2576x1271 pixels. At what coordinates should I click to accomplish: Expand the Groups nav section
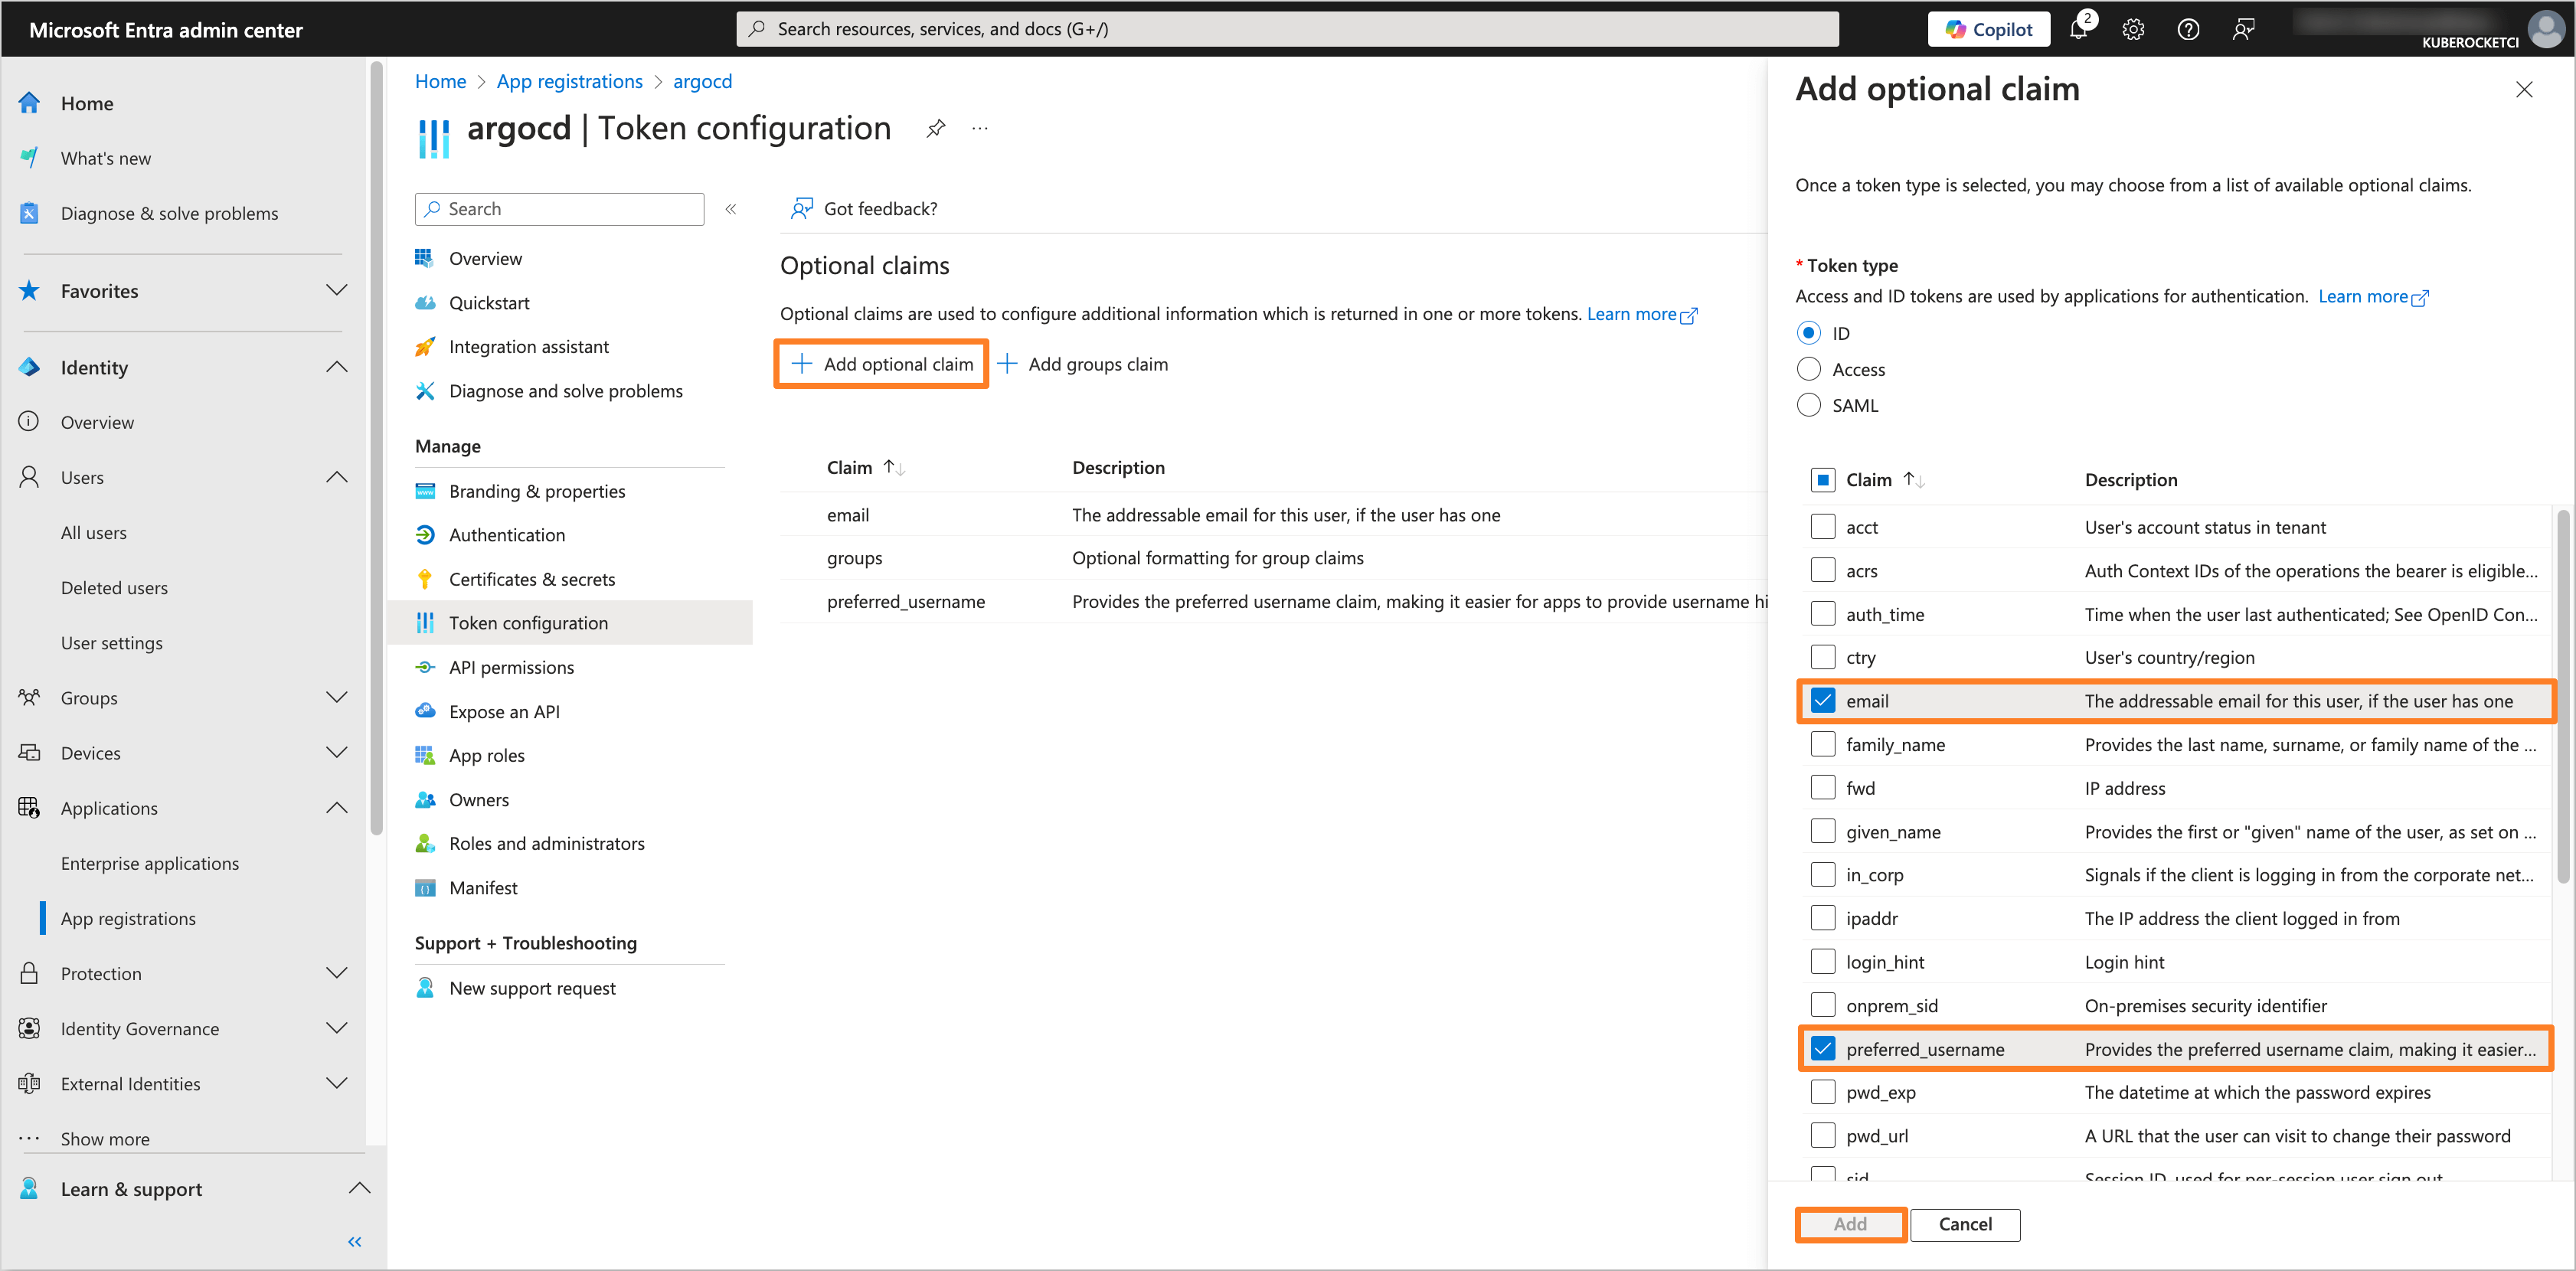(337, 698)
